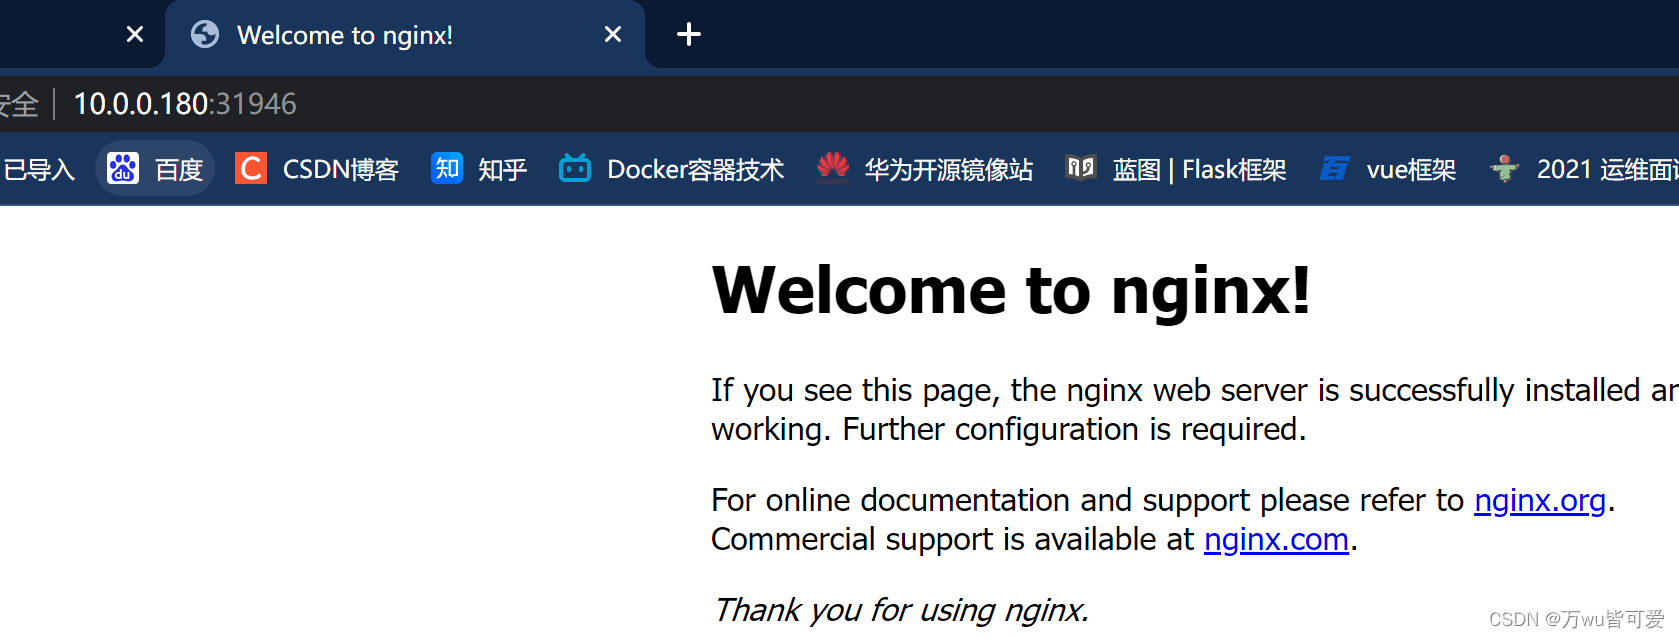The image size is (1679, 638).
Task: Click the 'working. Further configuration is required.' line
Action: click(1009, 430)
